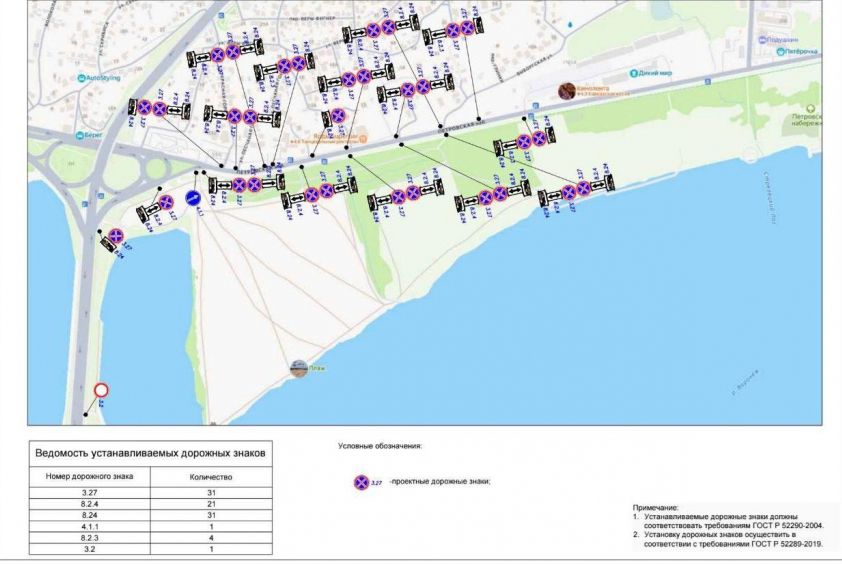Select the Пляж beach photo marker
842x565 pixels.
[x=298, y=368]
